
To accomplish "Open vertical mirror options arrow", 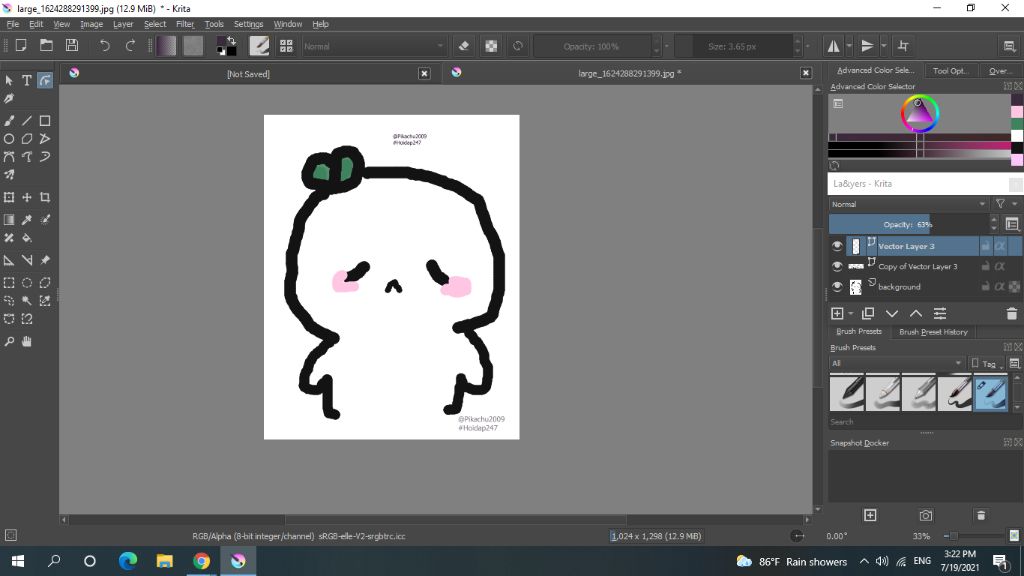I will click(884, 46).
